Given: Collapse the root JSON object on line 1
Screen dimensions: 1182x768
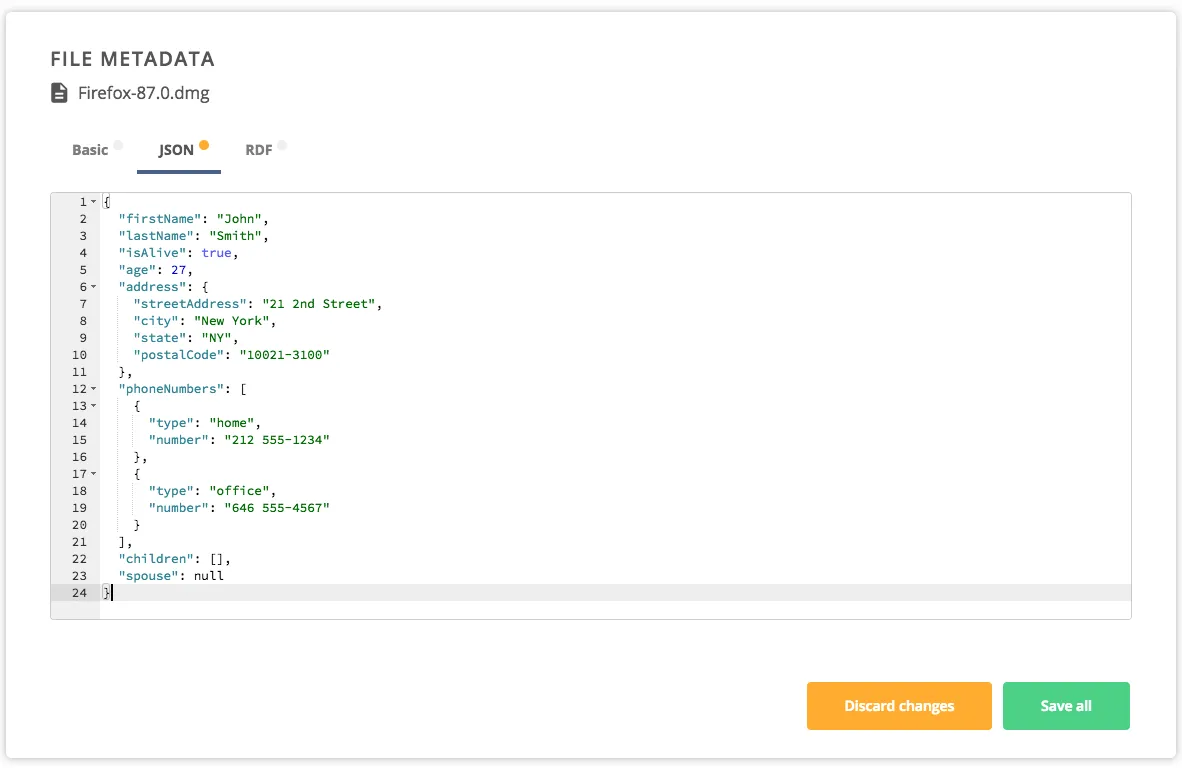Looking at the screenshot, I should tap(92, 201).
